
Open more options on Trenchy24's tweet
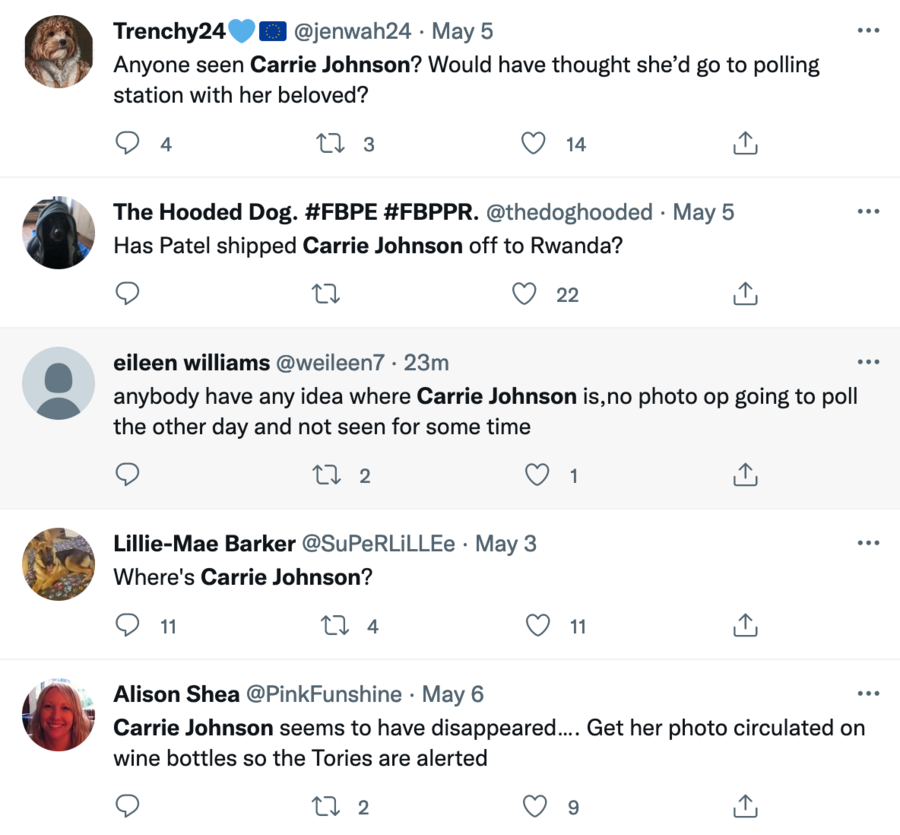[x=868, y=31]
